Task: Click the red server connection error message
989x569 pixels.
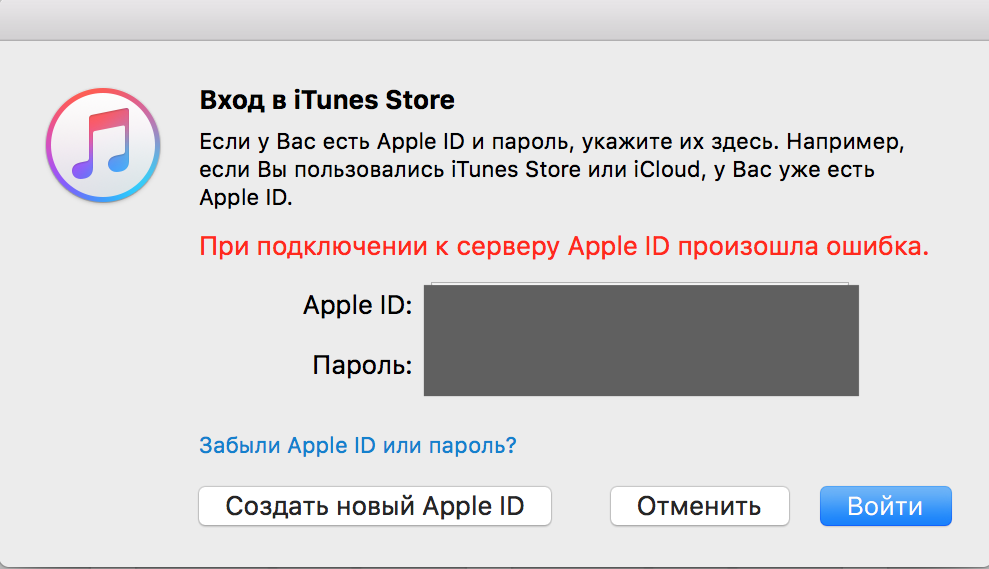Action: click(564, 247)
